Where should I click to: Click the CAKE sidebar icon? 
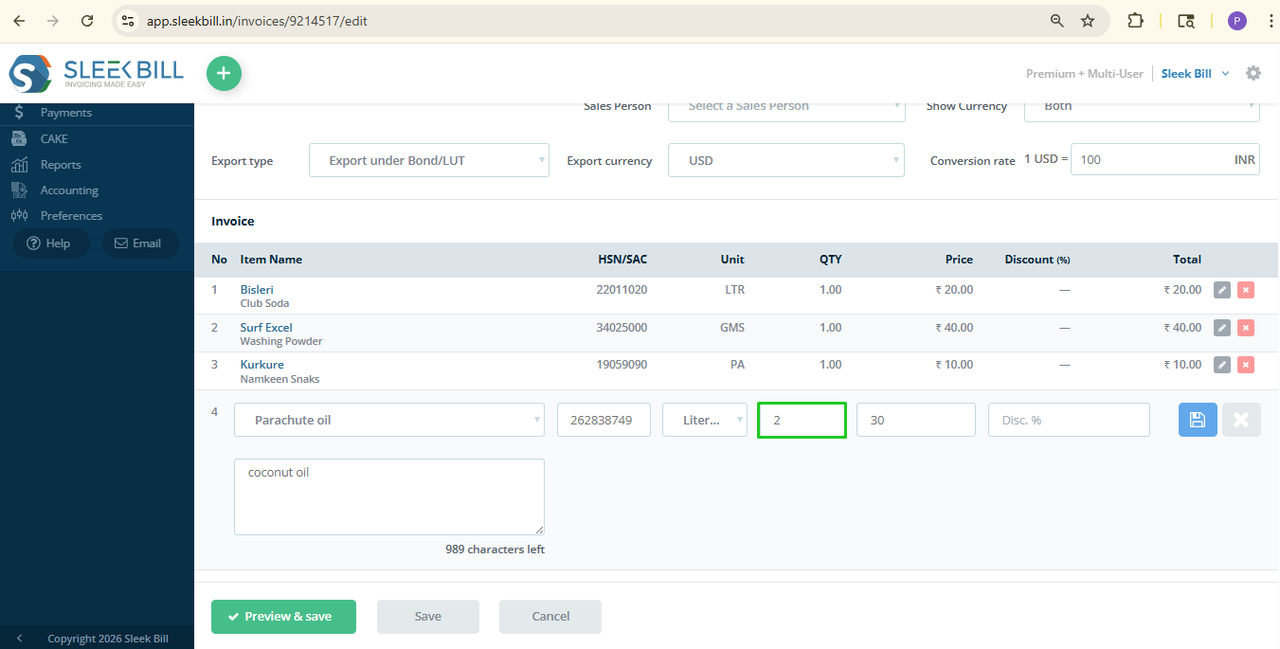pos(20,139)
